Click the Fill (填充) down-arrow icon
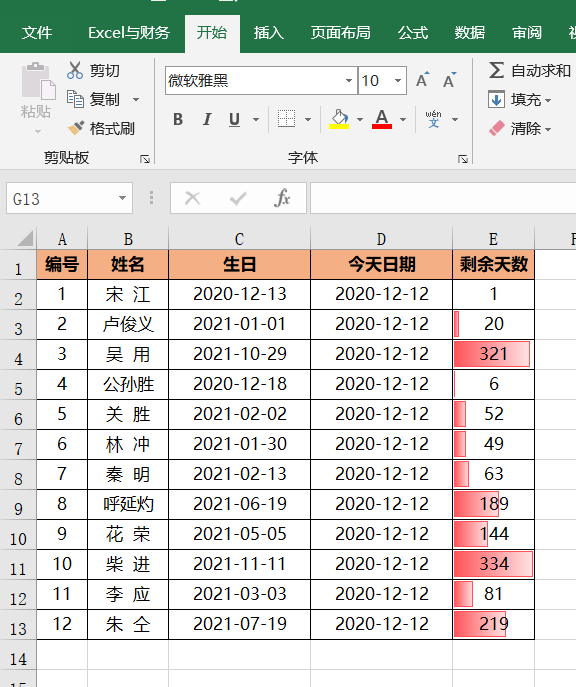The height and width of the screenshot is (687, 576). (x=496, y=99)
